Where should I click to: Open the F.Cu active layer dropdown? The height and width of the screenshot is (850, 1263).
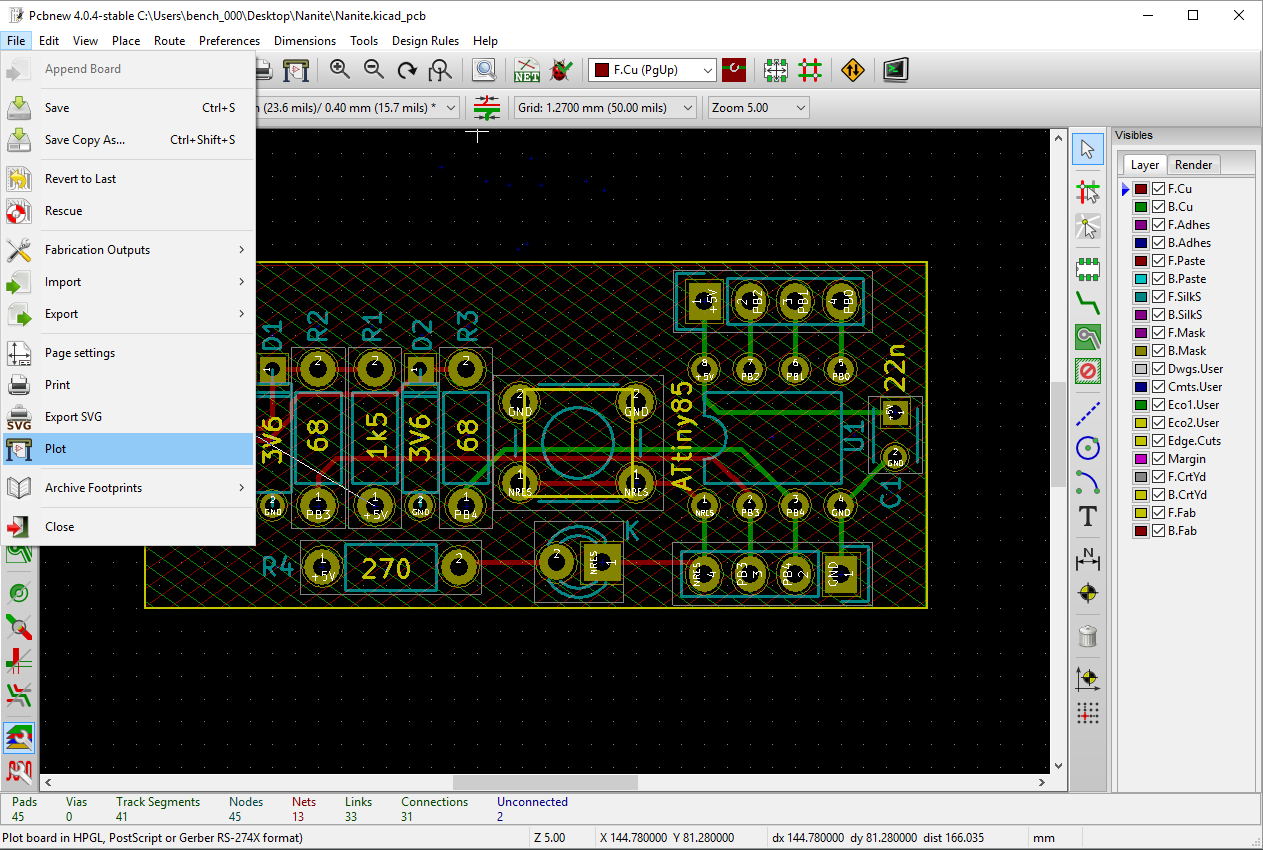tap(653, 70)
